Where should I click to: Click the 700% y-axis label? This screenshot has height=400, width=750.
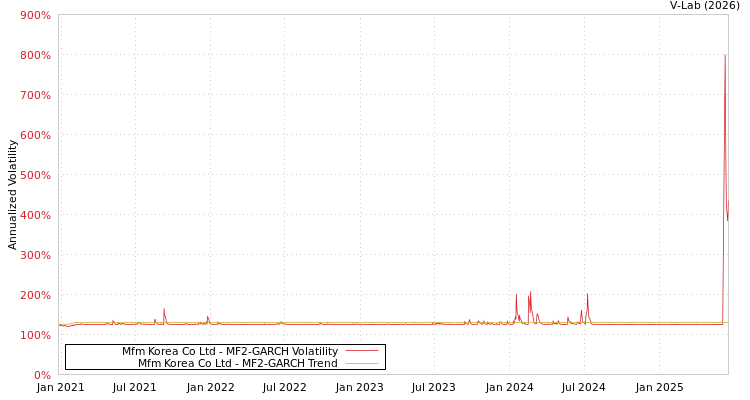(35, 95)
